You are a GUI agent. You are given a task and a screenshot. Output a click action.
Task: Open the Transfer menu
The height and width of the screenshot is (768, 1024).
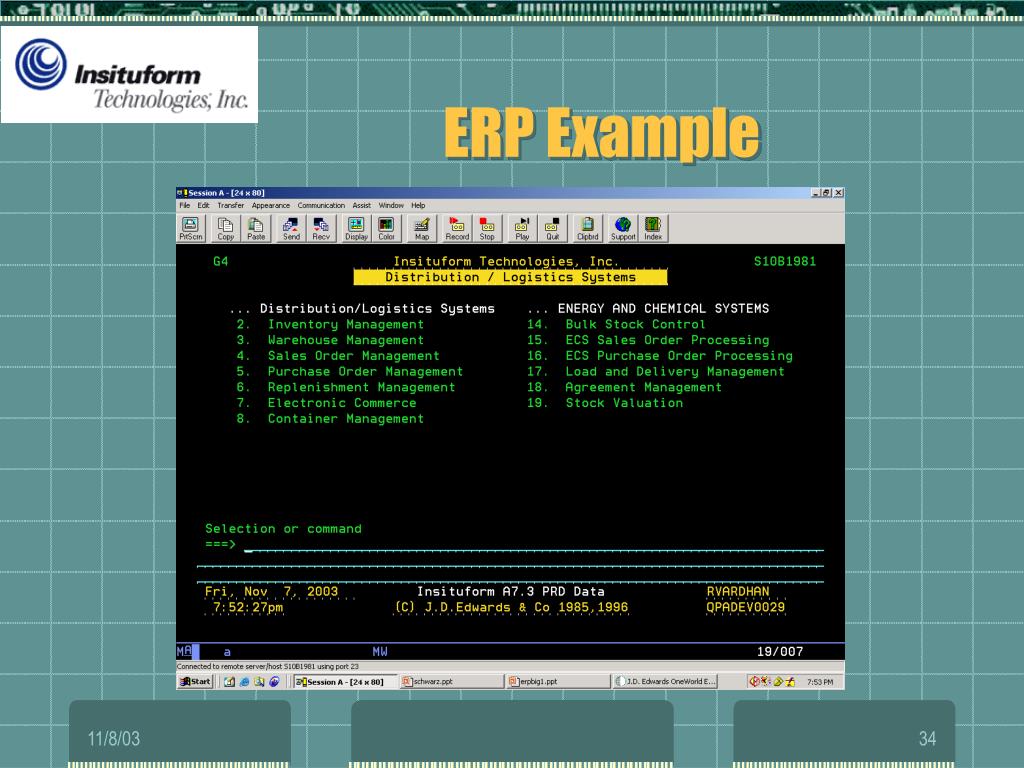tap(231, 205)
